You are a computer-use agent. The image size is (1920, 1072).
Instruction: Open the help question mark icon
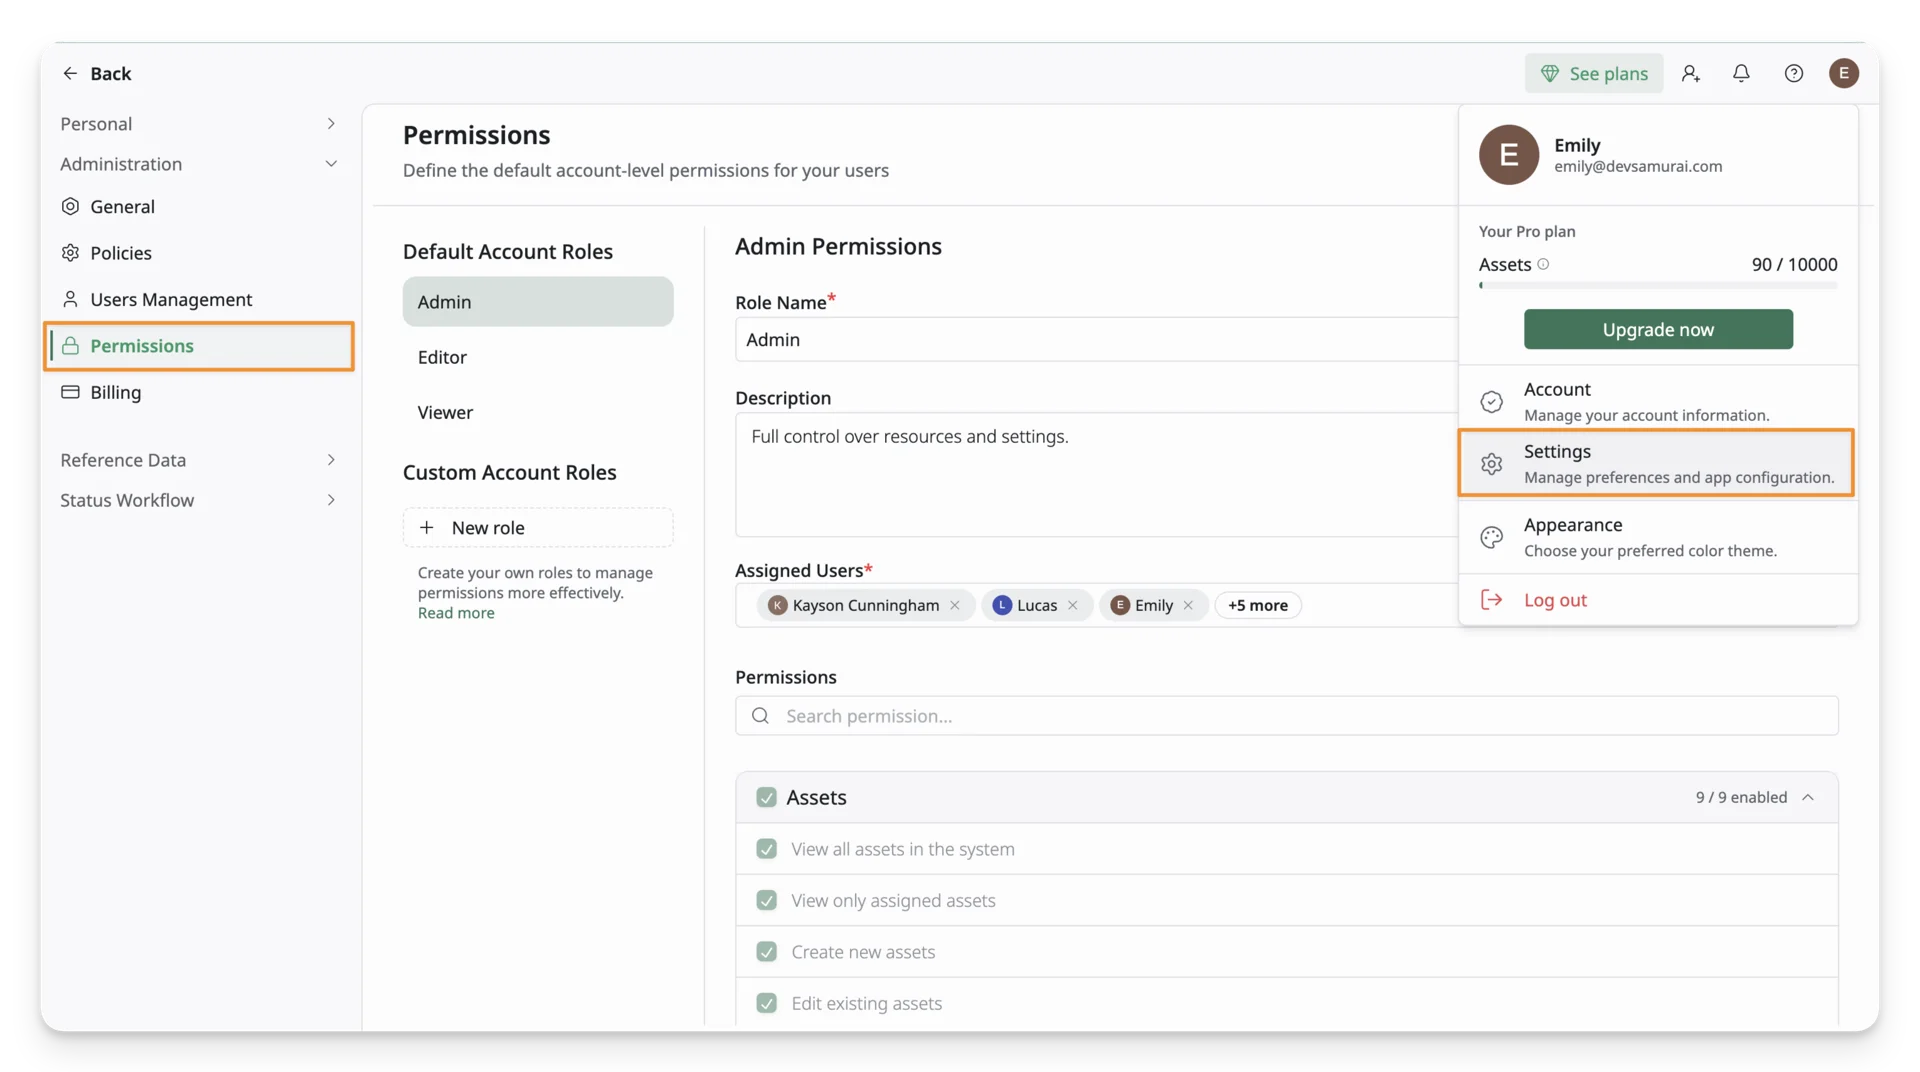point(1794,73)
